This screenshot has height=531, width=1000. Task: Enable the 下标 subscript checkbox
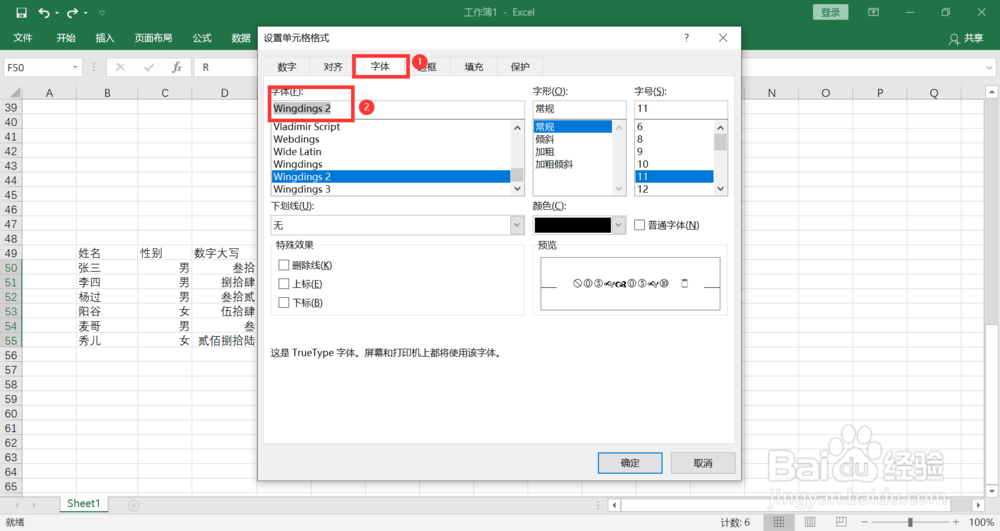(284, 303)
